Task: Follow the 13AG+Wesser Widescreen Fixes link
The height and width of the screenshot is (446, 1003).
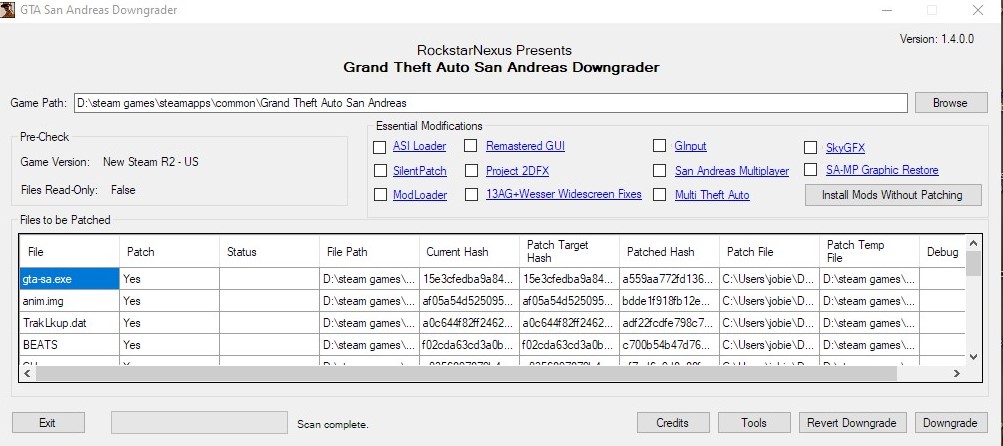Action: coord(563,195)
